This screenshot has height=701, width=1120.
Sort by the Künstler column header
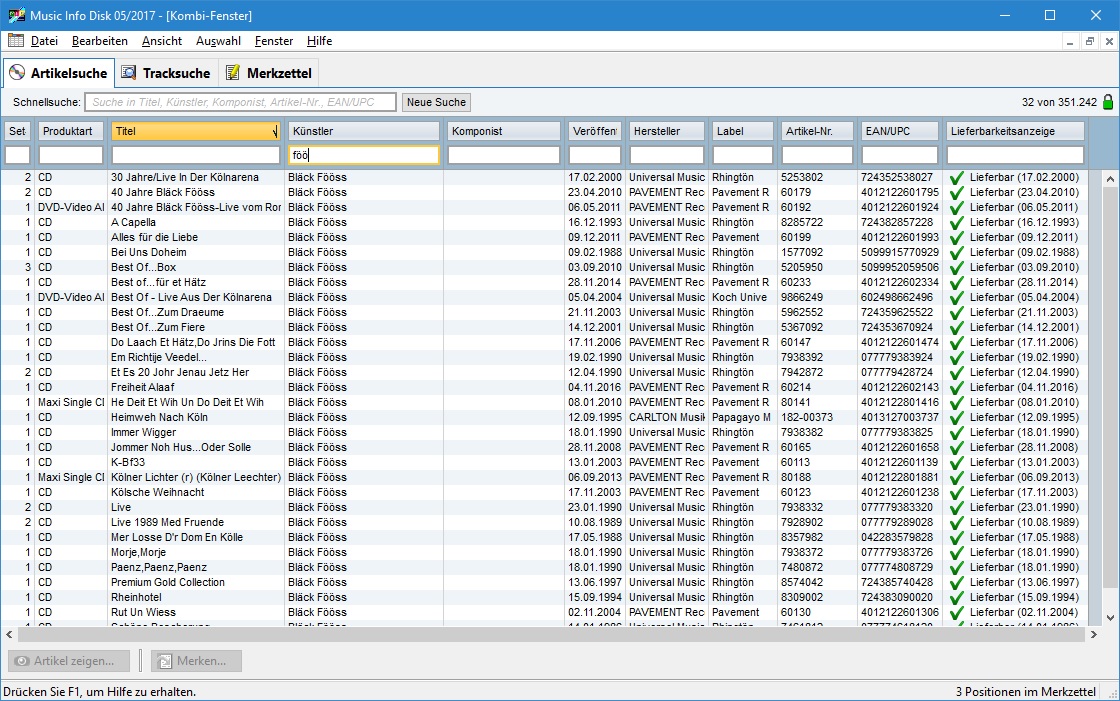pyautogui.click(x=364, y=131)
